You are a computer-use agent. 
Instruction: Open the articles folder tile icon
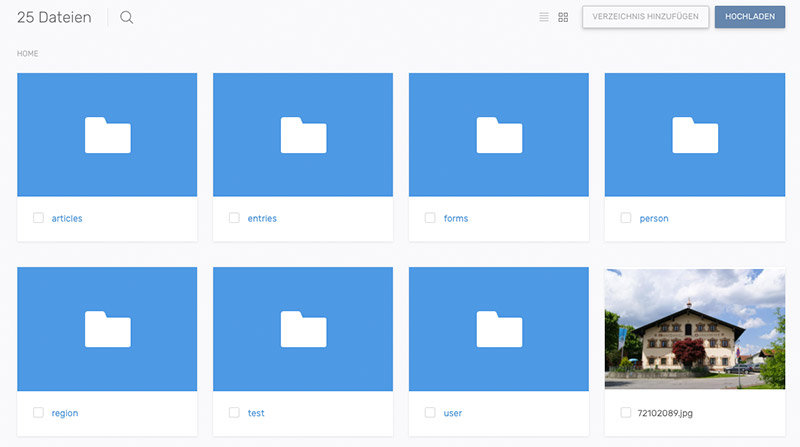pyautogui.click(x=107, y=135)
